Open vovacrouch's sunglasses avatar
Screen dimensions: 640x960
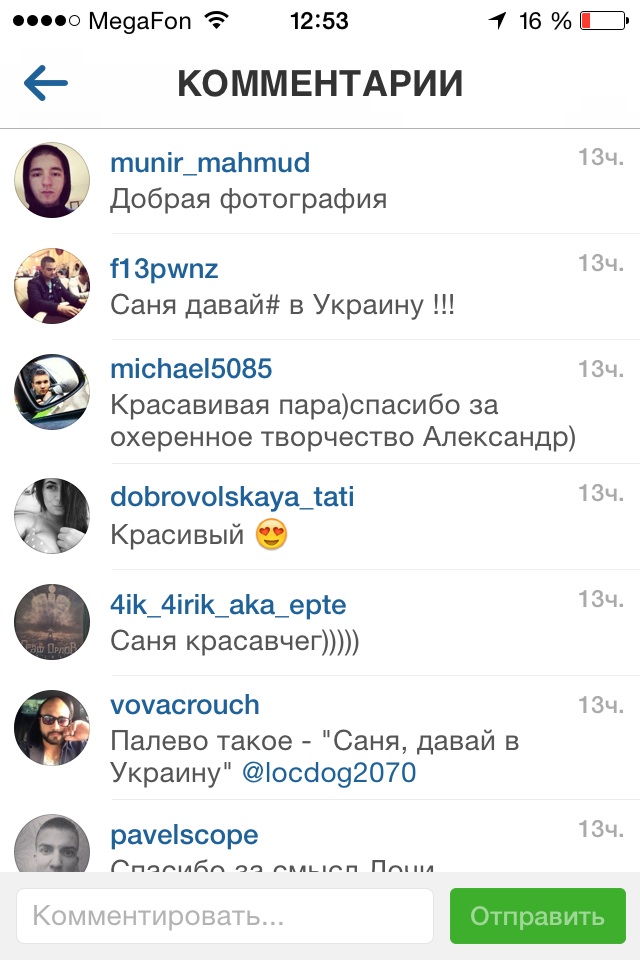coord(52,728)
